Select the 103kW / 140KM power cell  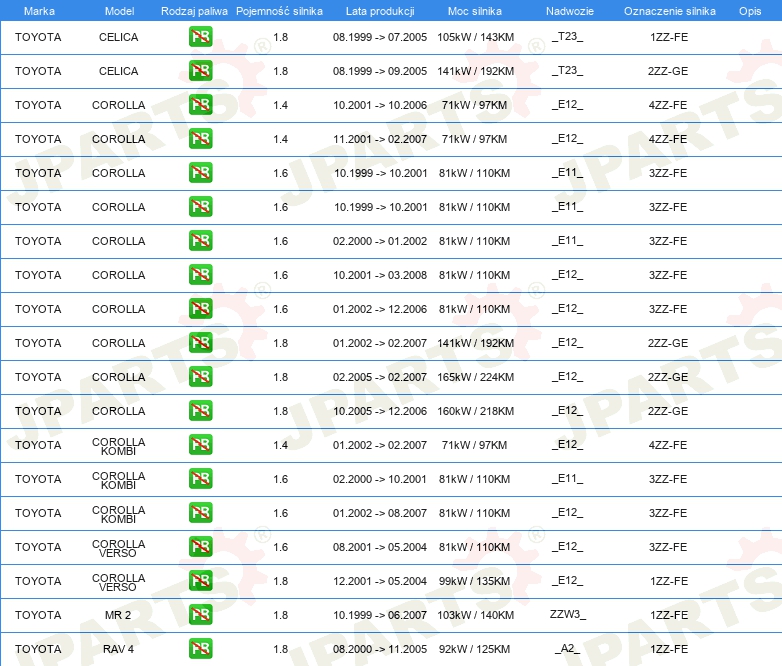click(475, 615)
